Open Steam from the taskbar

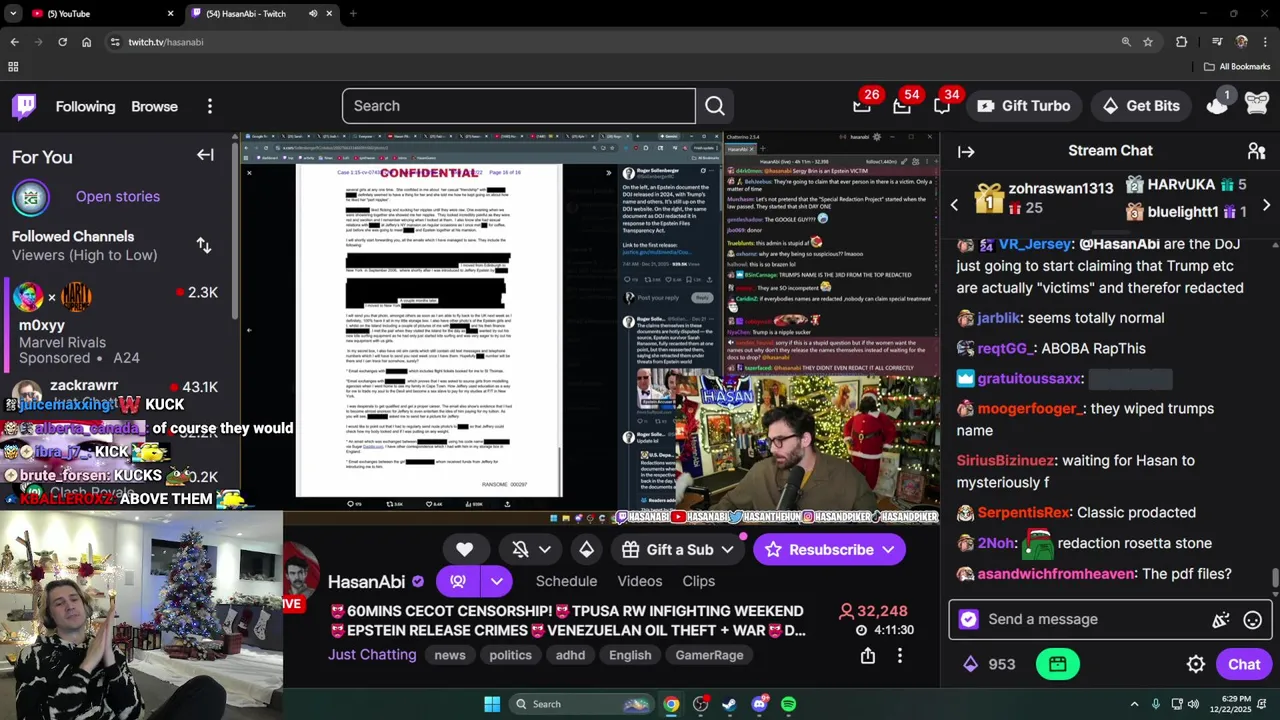pyautogui.click(x=730, y=704)
